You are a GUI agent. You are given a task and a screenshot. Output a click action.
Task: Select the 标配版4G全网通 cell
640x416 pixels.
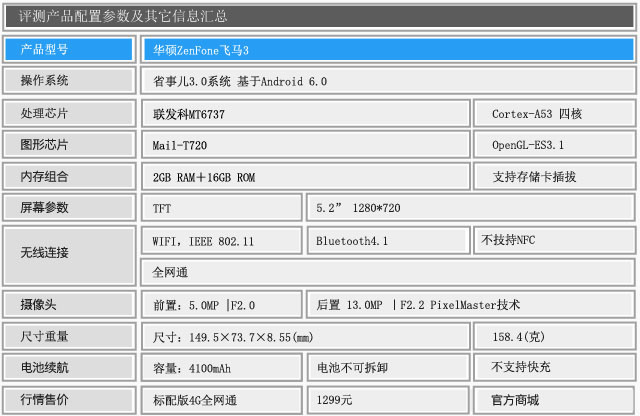[222, 400]
